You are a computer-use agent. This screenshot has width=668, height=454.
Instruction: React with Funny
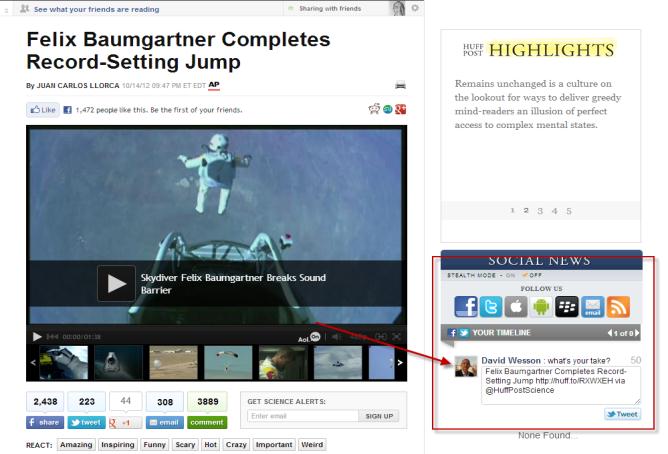pos(154,445)
